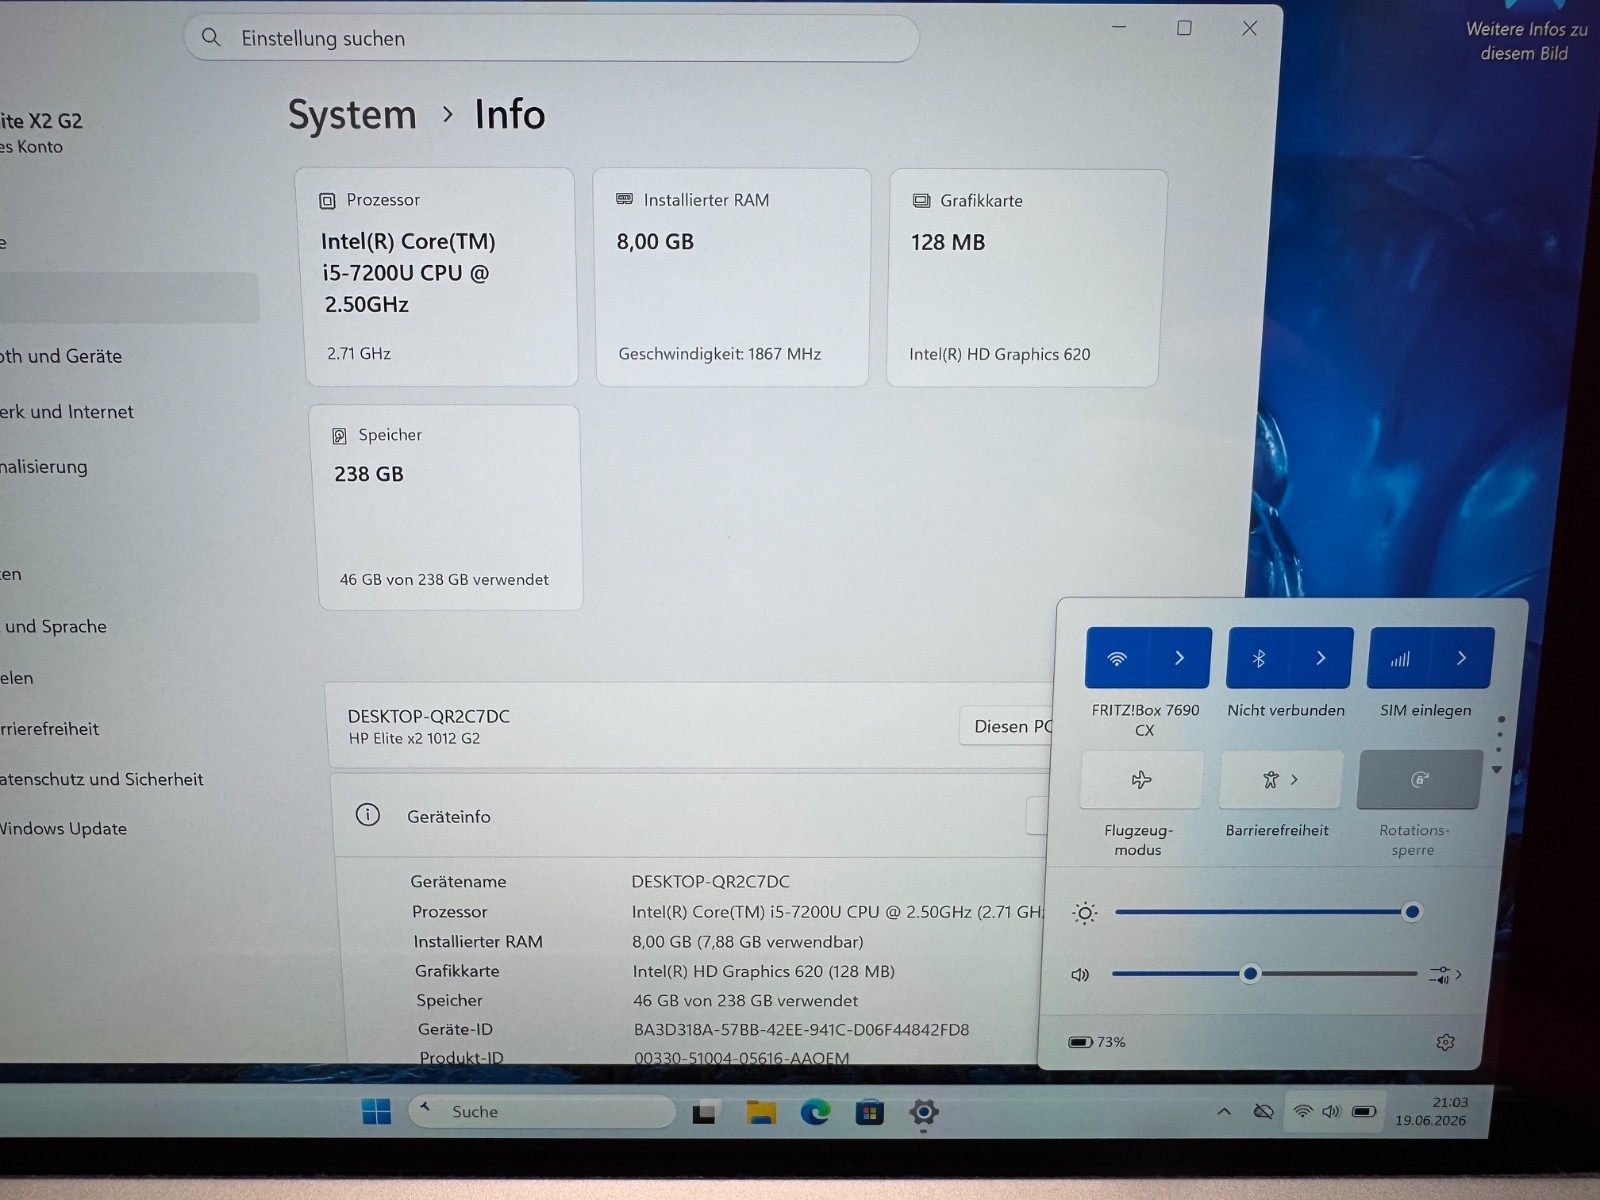
Task: Select the Geräte-ID value BA3D318A-57BB
Action: point(801,1030)
